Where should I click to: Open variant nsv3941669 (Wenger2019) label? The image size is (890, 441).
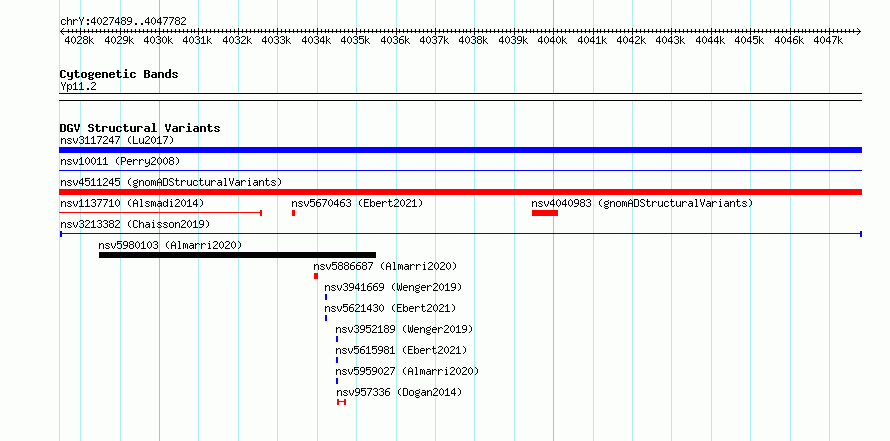tap(393, 287)
